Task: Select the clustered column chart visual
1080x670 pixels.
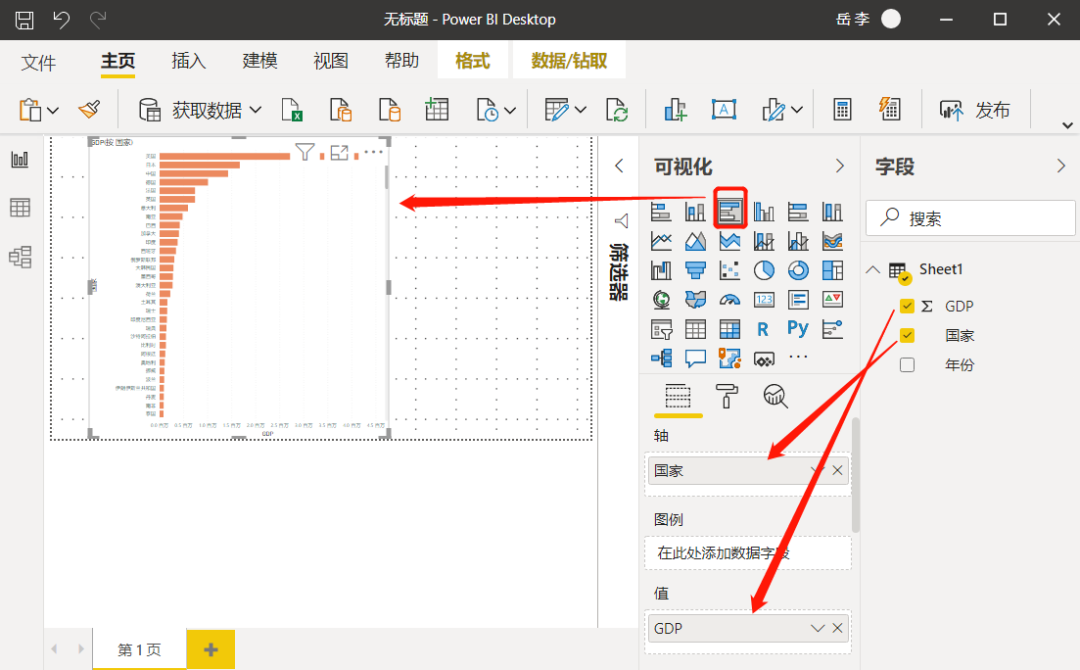Action: pos(764,211)
